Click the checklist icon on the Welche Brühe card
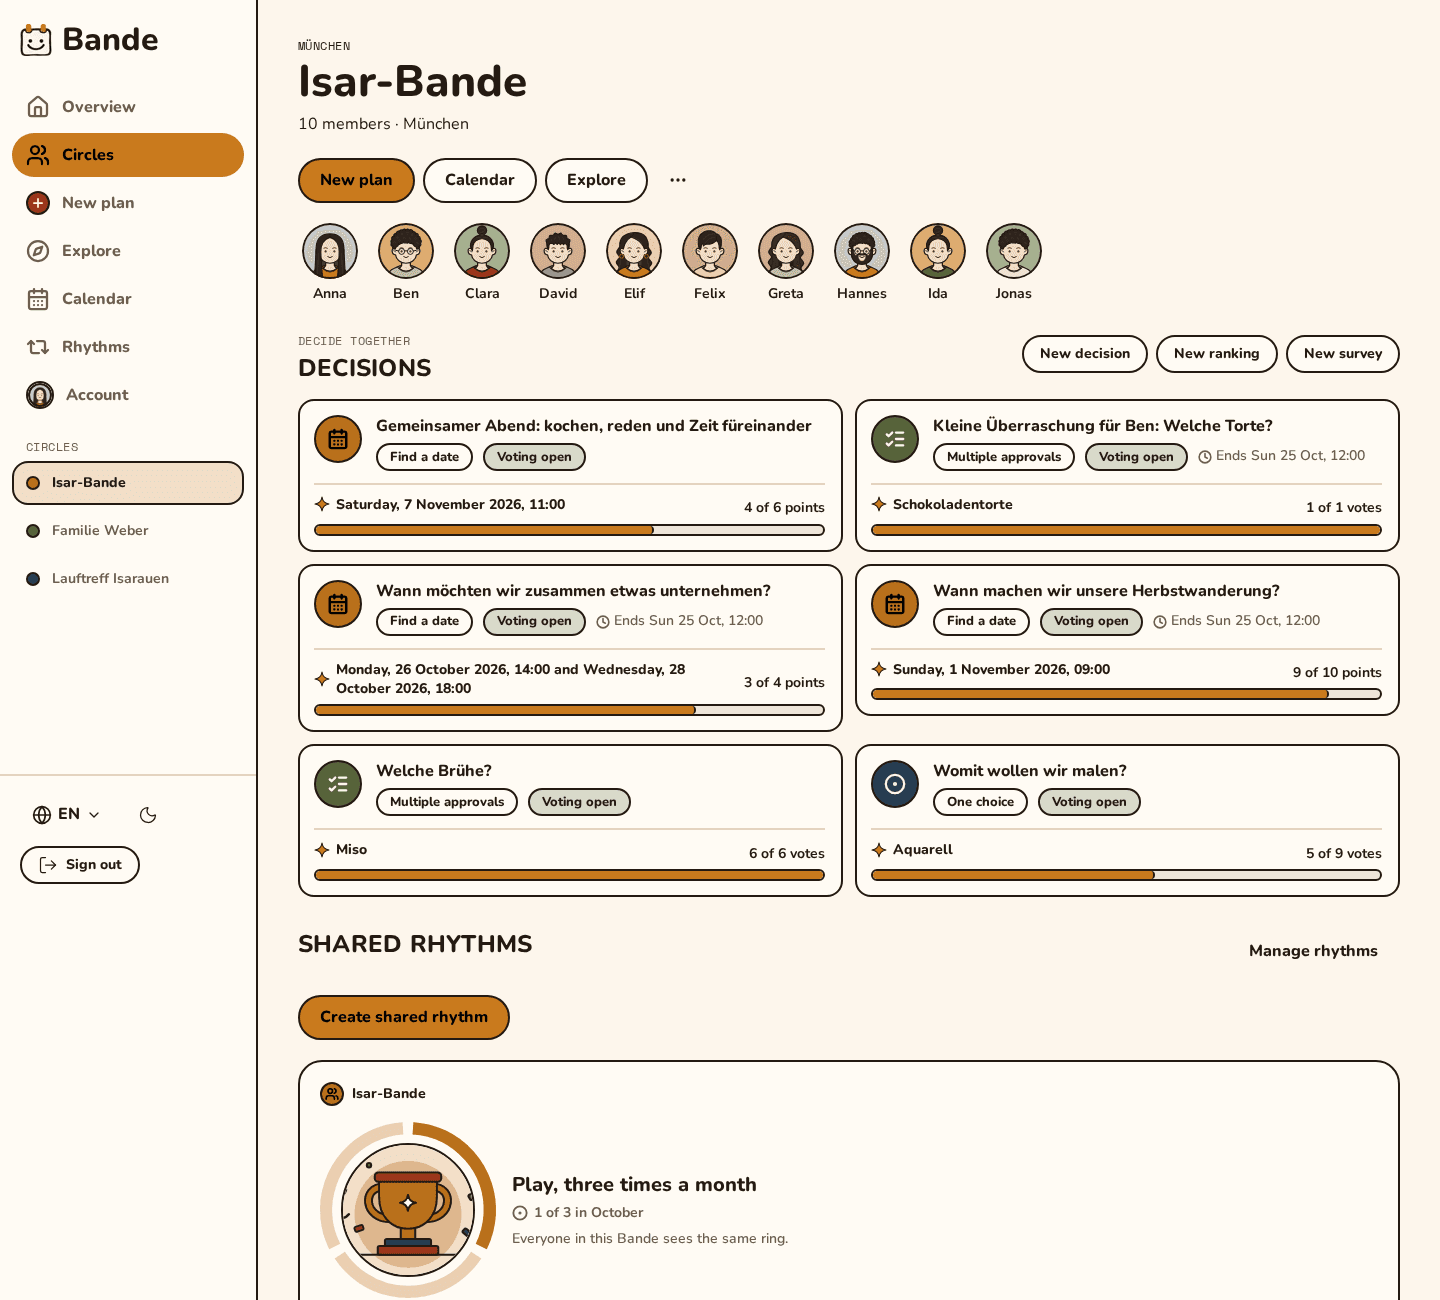Image resolution: width=1440 pixels, height=1300 pixels. [338, 784]
